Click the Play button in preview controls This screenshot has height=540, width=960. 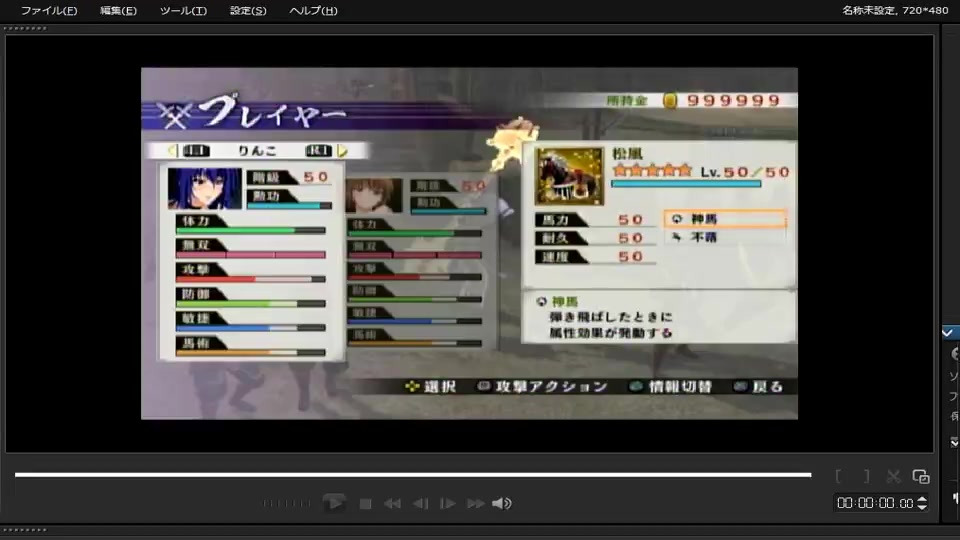pyautogui.click(x=334, y=503)
